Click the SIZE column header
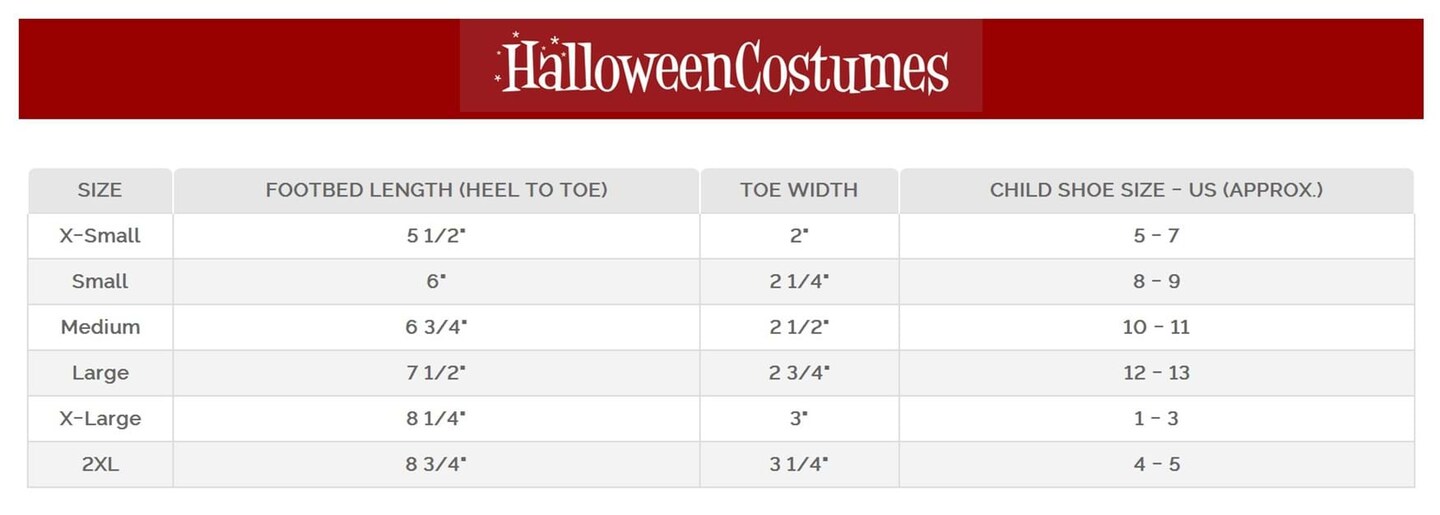Image resolution: width=1440 pixels, height=515 pixels. tap(100, 190)
